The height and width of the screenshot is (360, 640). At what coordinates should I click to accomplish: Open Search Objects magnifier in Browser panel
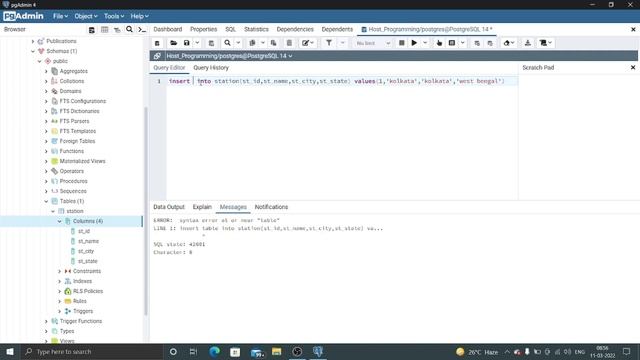[x=129, y=29]
